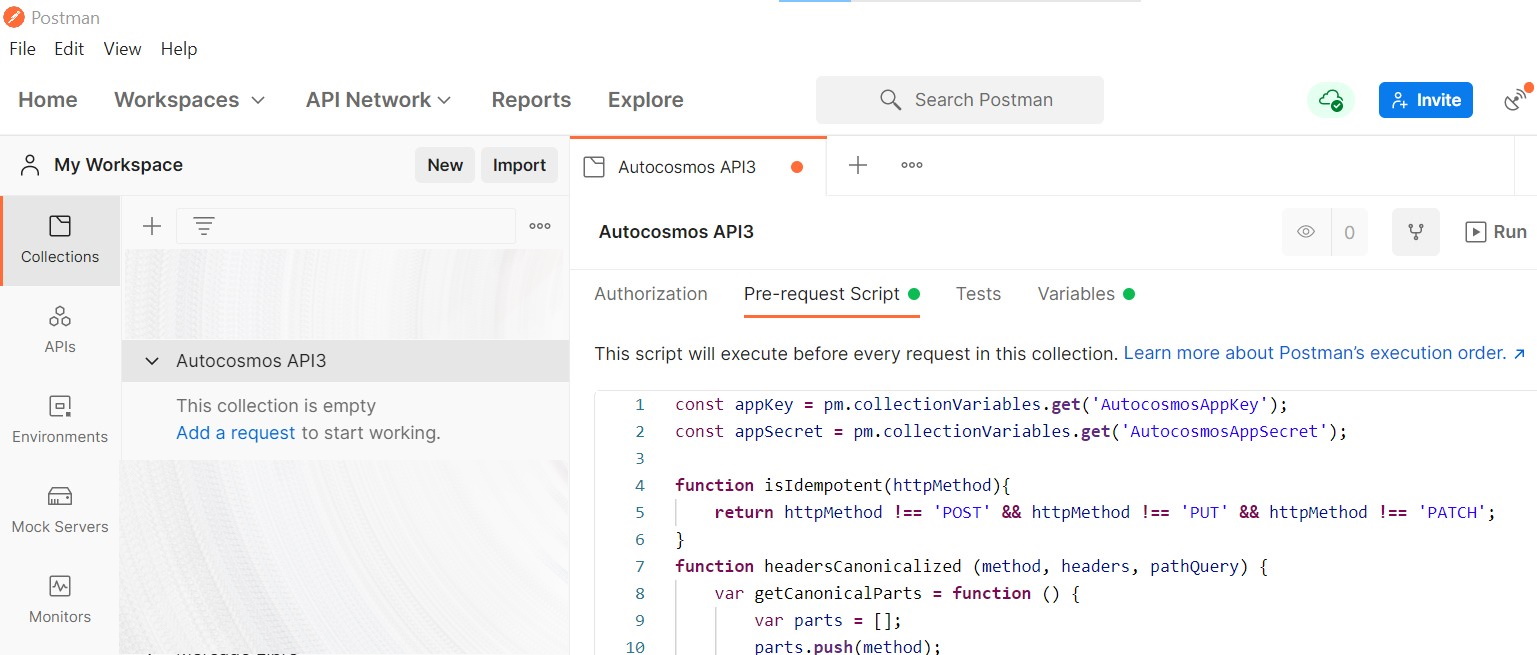The height and width of the screenshot is (655, 1537).
Task: Open the Environments sidebar panel
Action: point(60,420)
